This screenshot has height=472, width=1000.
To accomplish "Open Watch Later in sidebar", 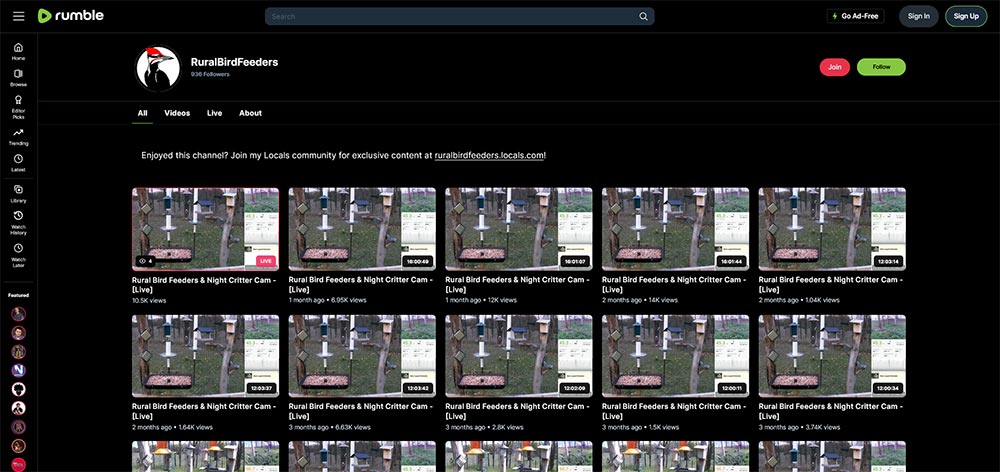I will coord(18,255).
